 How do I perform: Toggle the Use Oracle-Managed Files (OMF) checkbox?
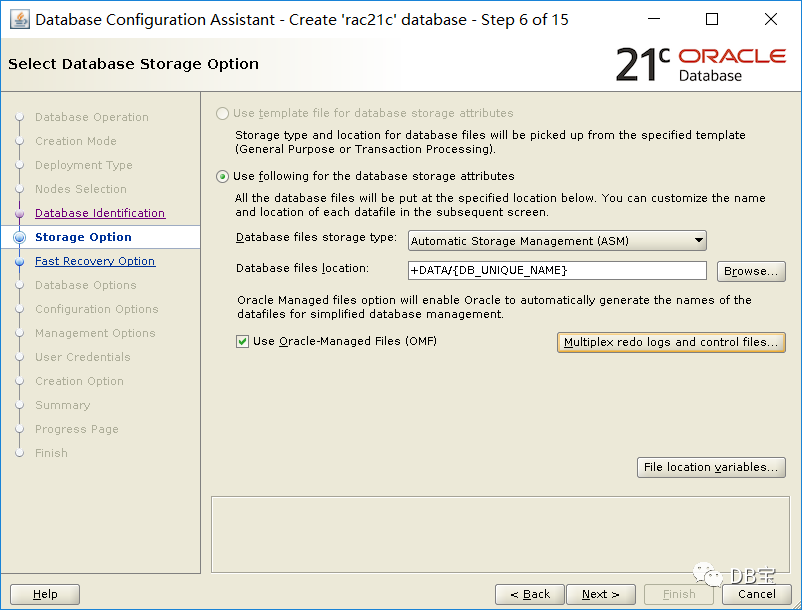242,342
